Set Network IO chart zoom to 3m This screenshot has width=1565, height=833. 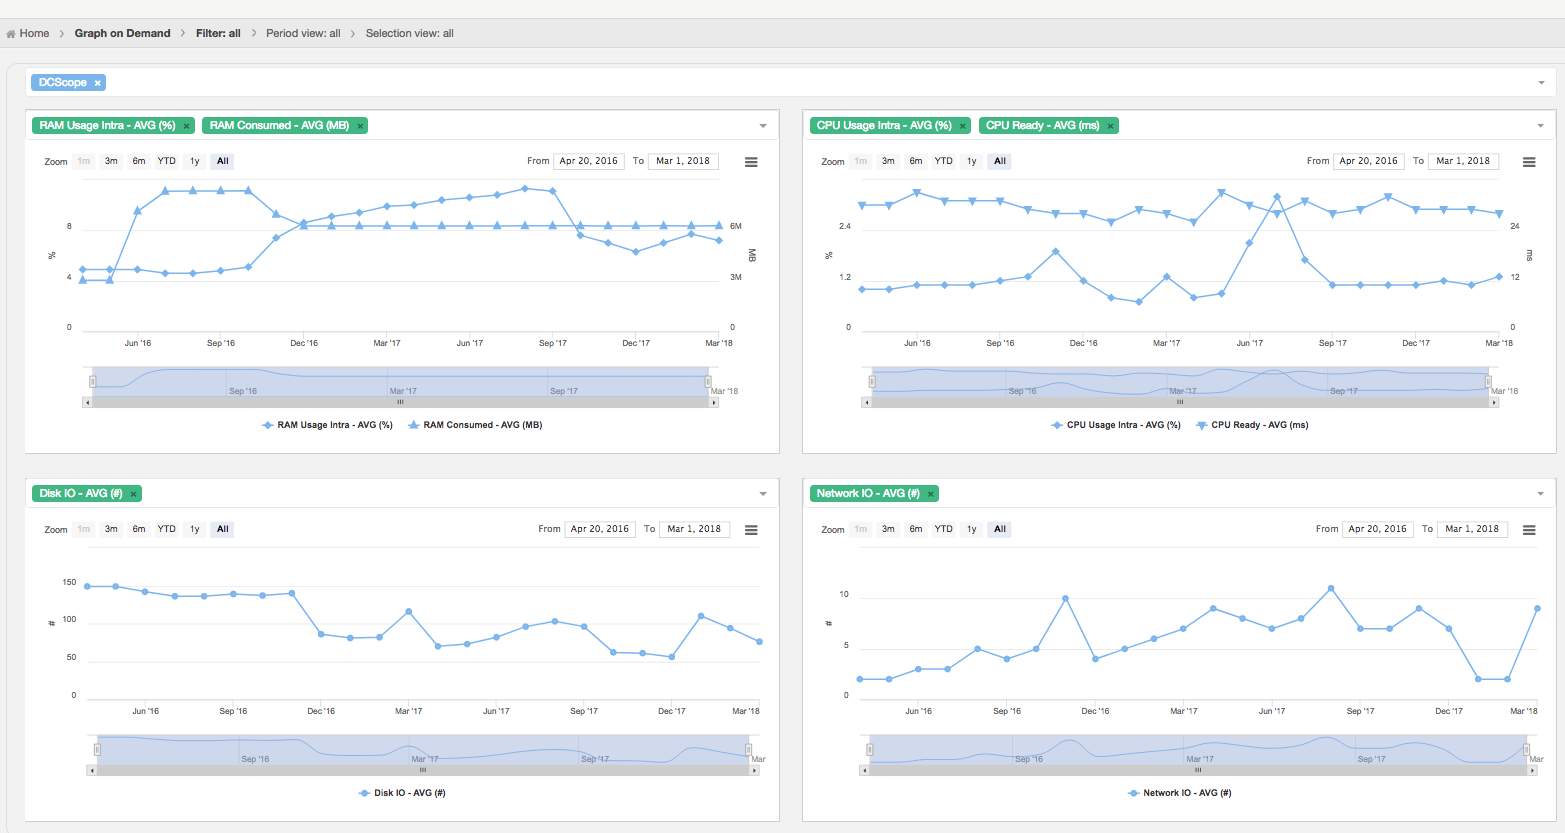click(888, 529)
